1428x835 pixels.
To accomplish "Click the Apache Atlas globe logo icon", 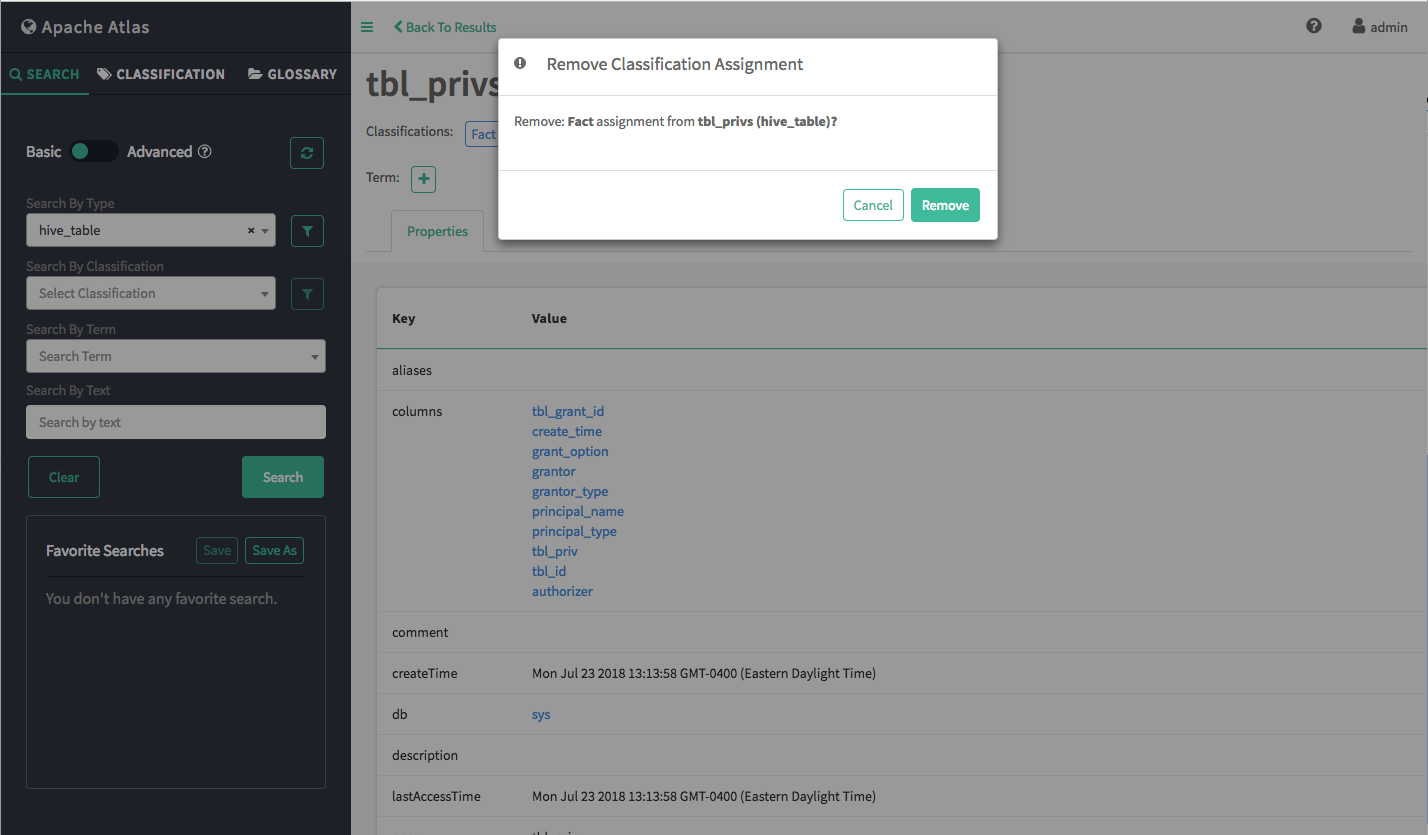I will (29, 27).
